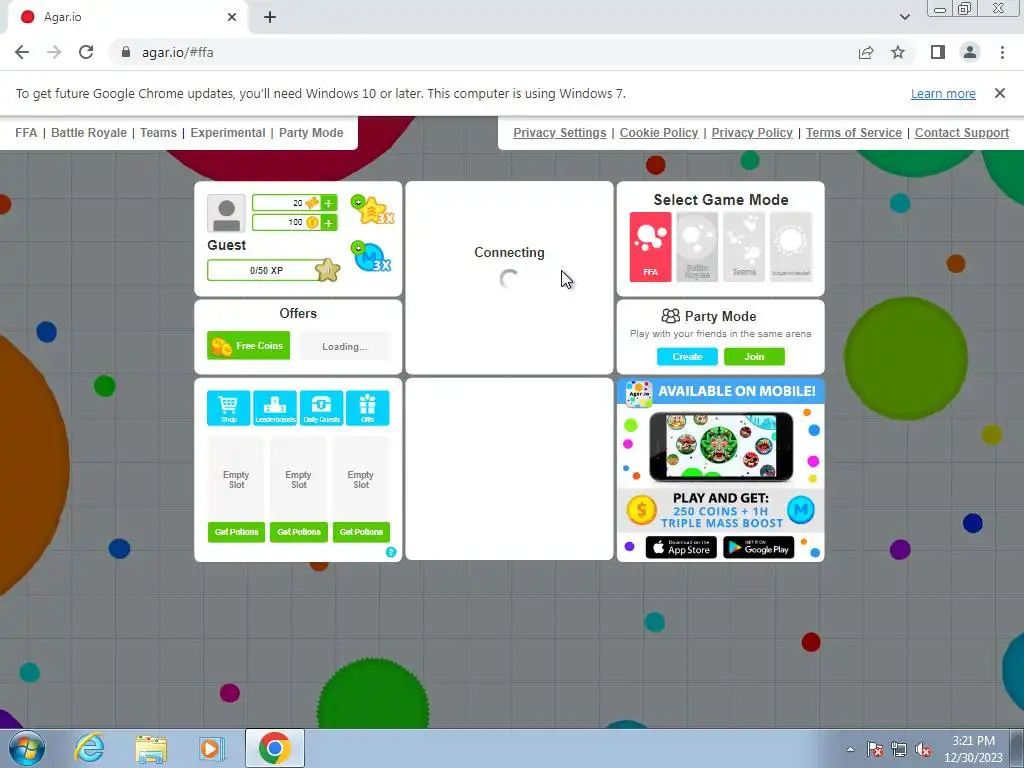Click Get Potions under the middle slot
1024x768 pixels.
[298, 532]
